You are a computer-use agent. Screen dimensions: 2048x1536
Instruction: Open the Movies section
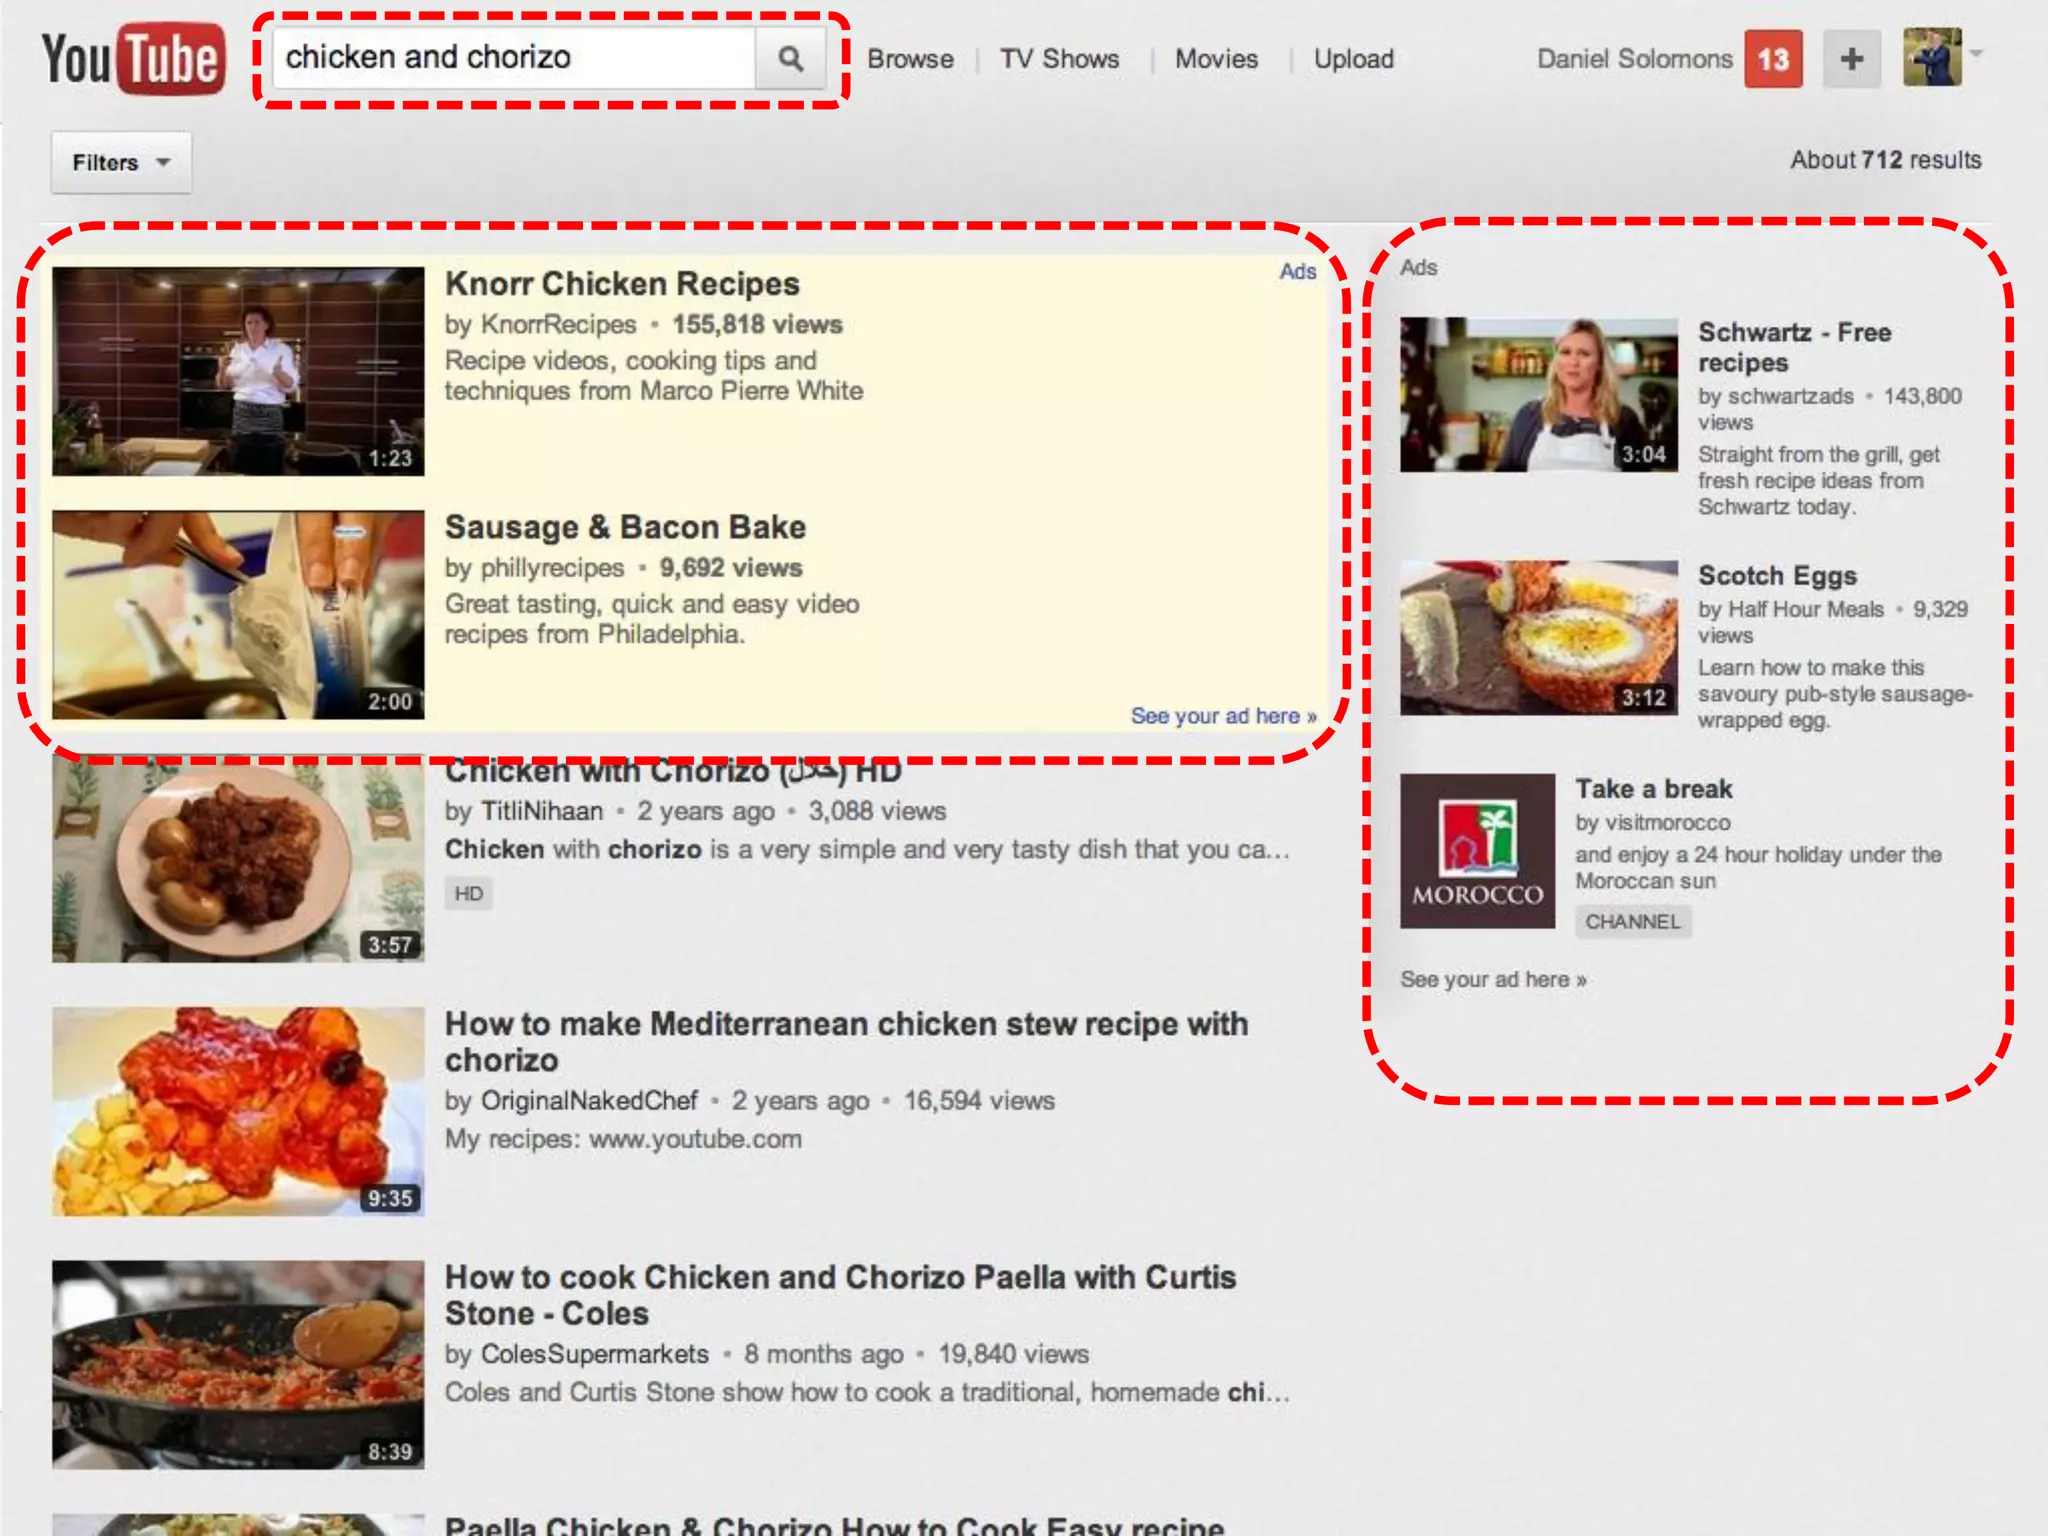point(1216,59)
